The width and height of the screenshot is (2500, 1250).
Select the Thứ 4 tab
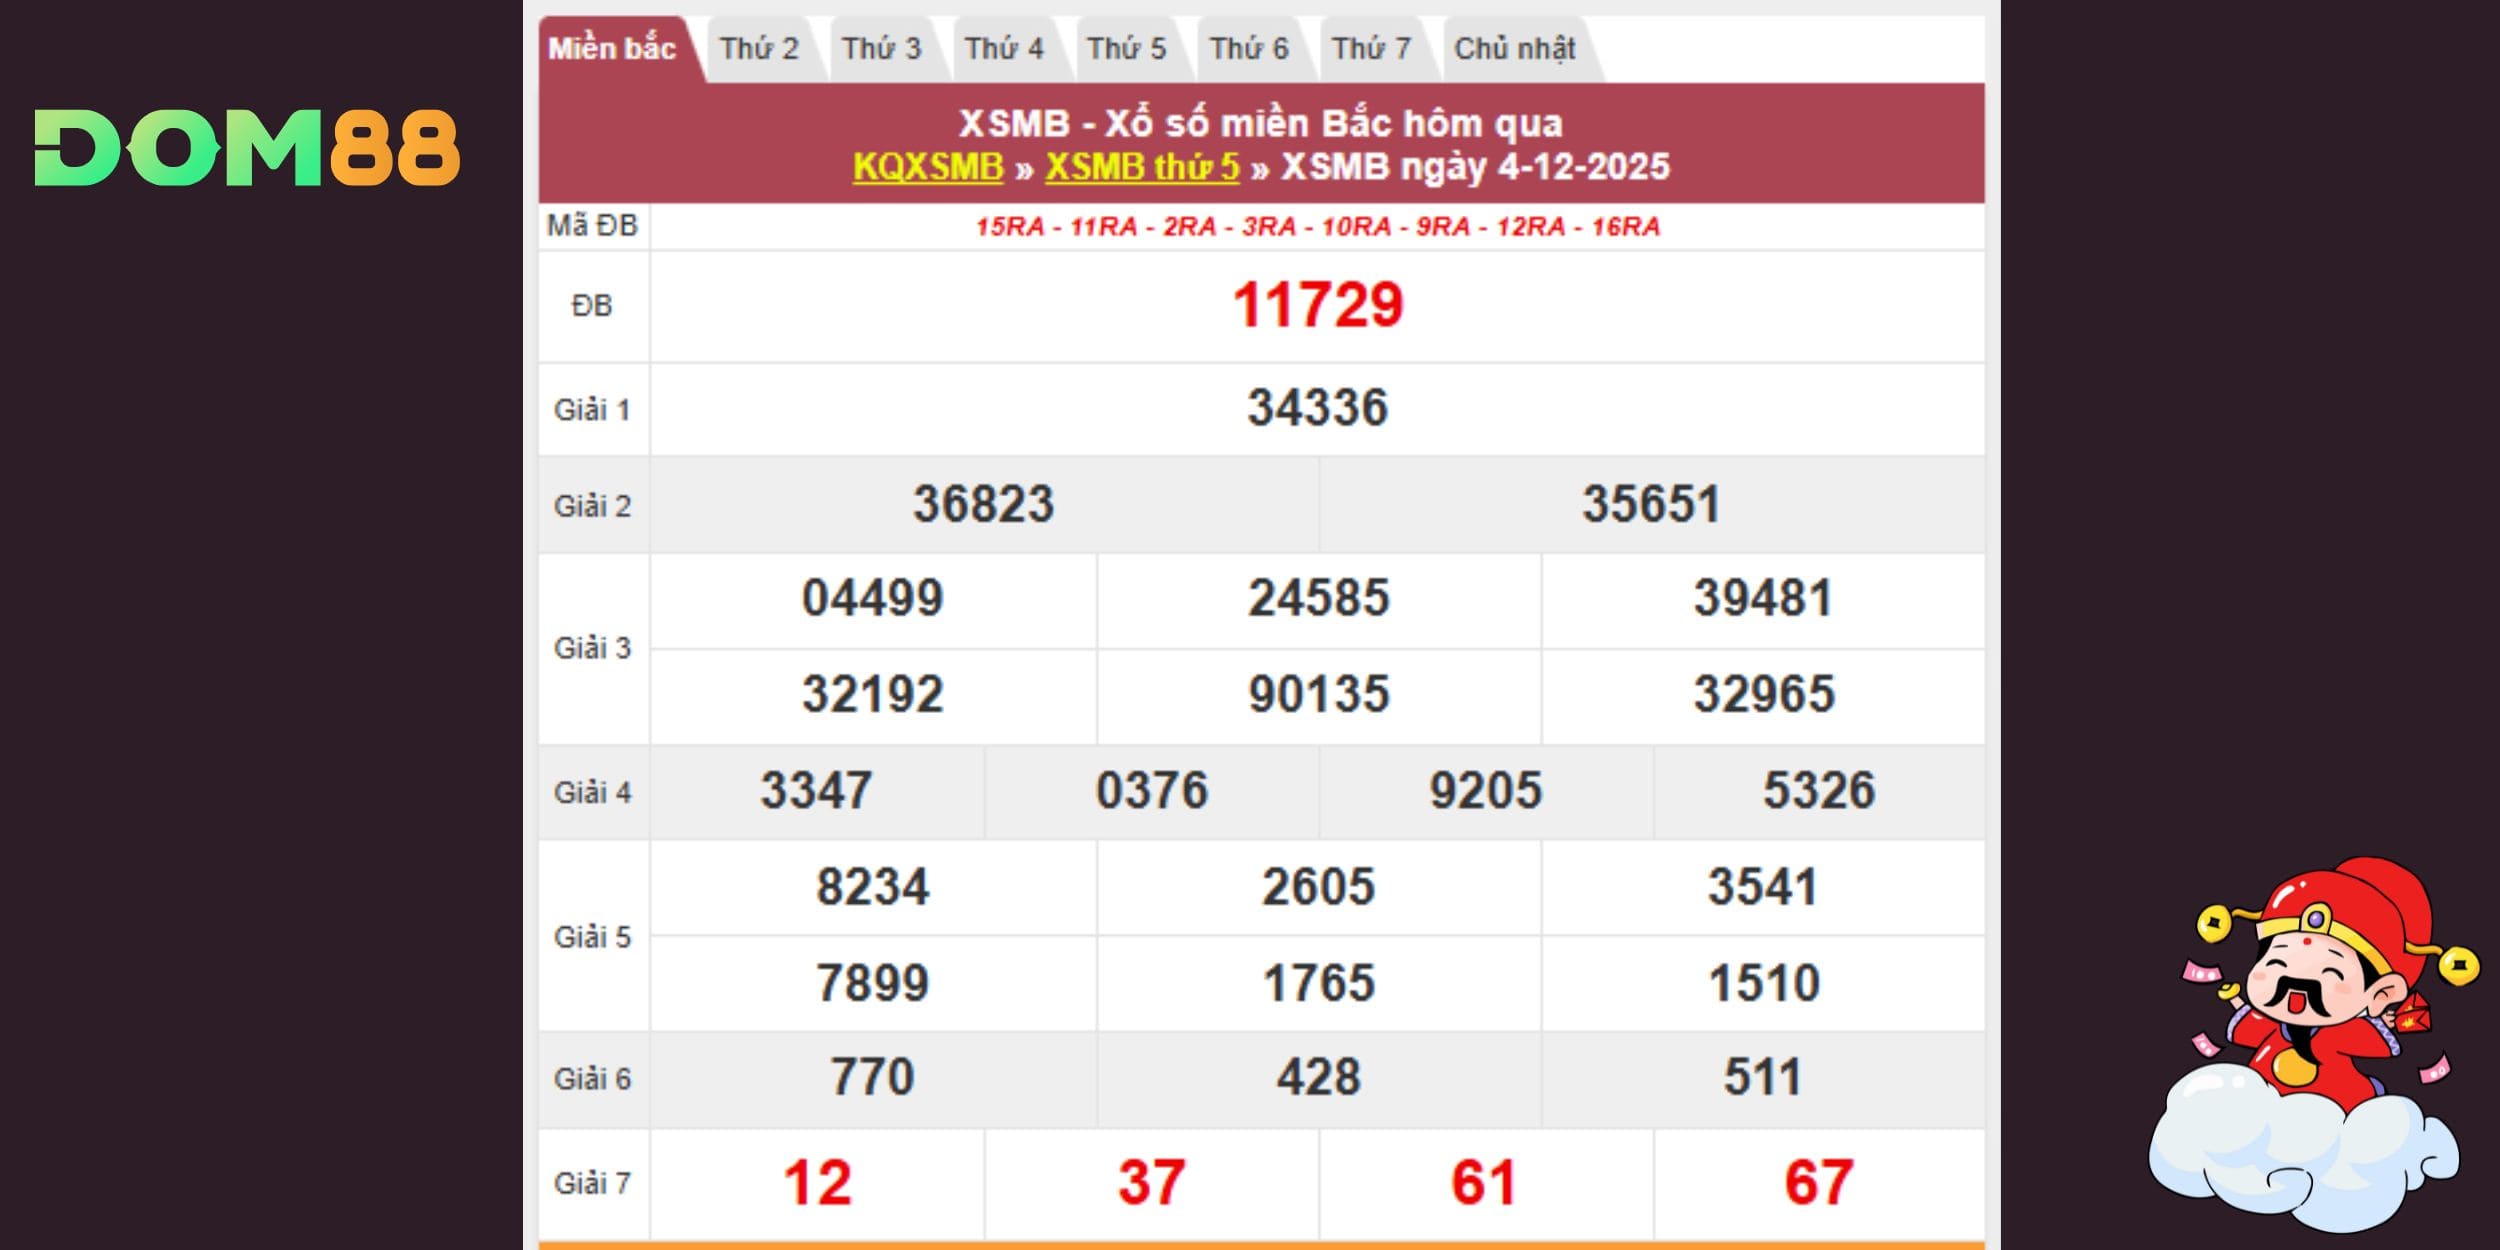pos(1004,48)
